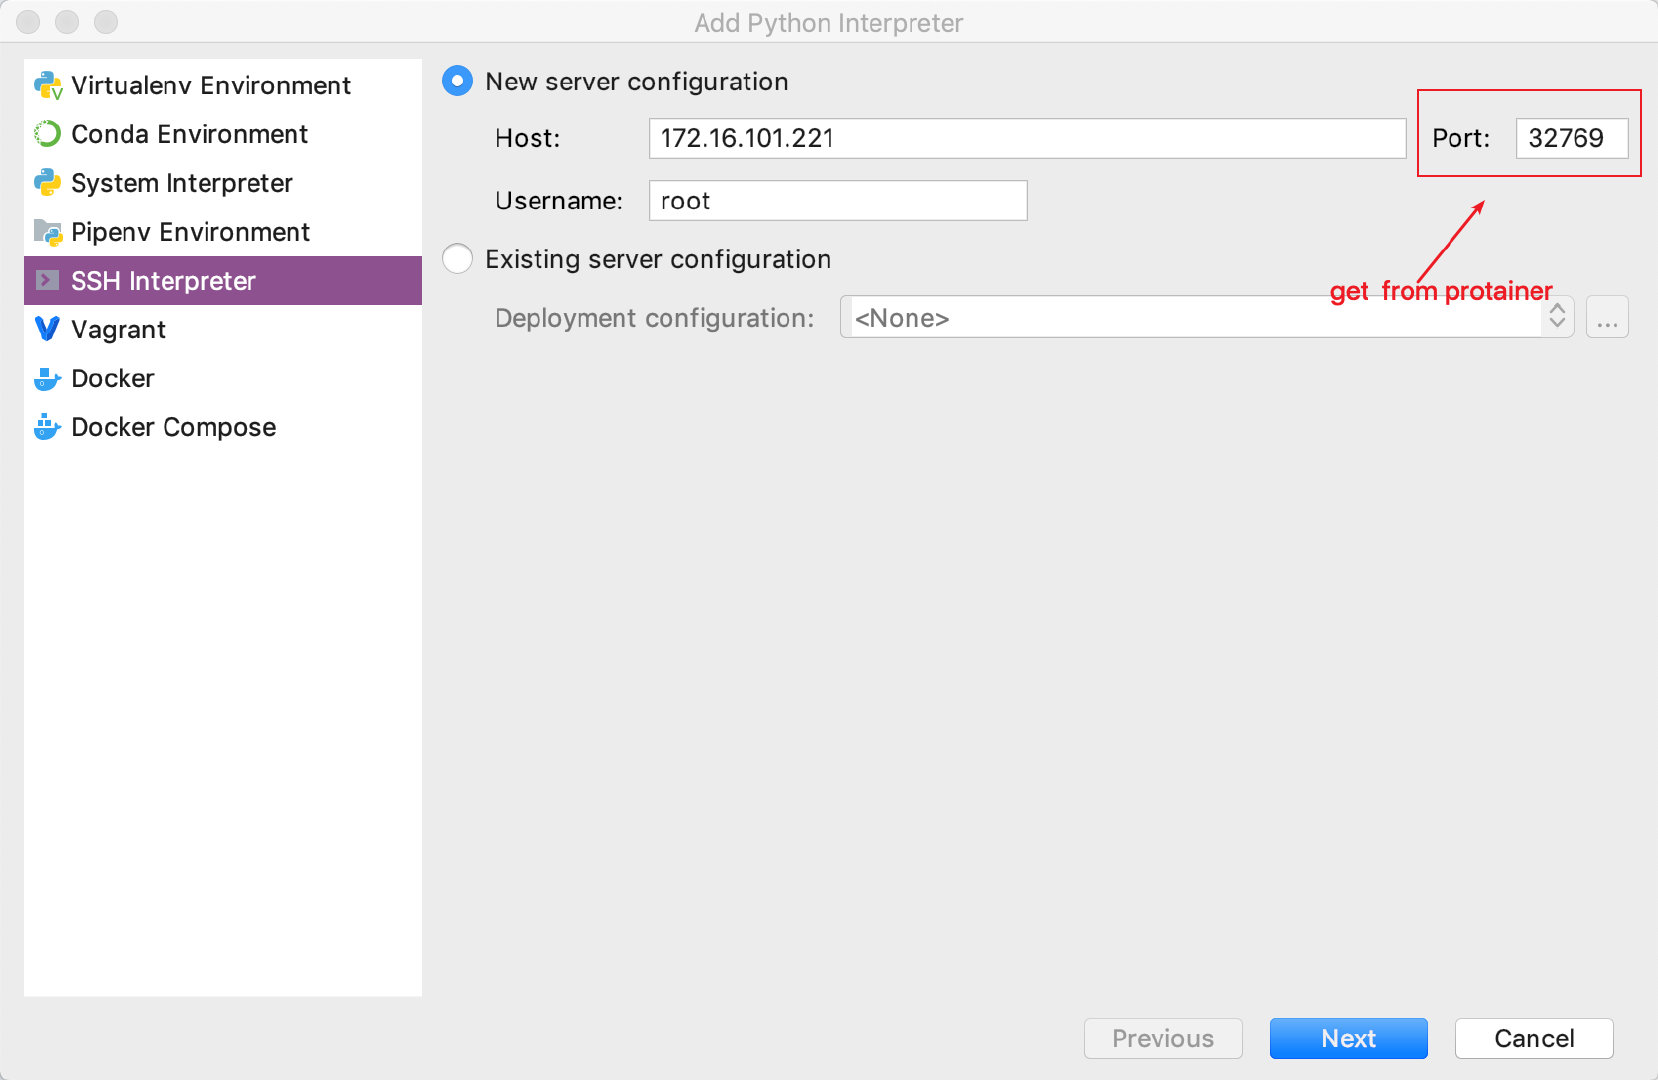Click the System Interpreter python icon
The width and height of the screenshot is (1658, 1080).
(47, 183)
